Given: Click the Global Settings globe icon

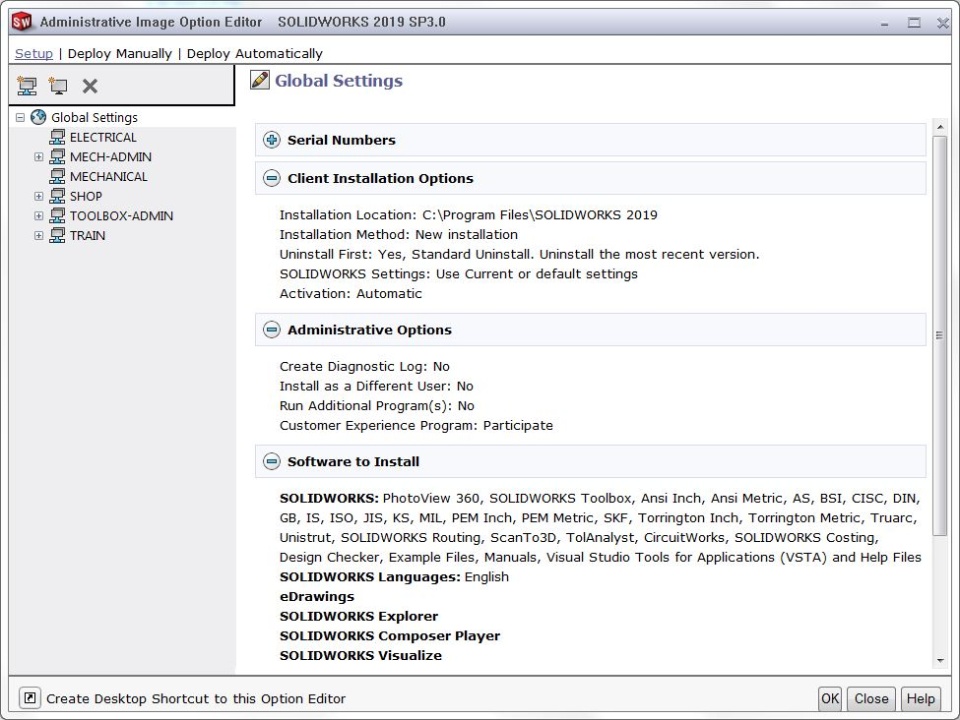Looking at the screenshot, I should (x=39, y=117).
